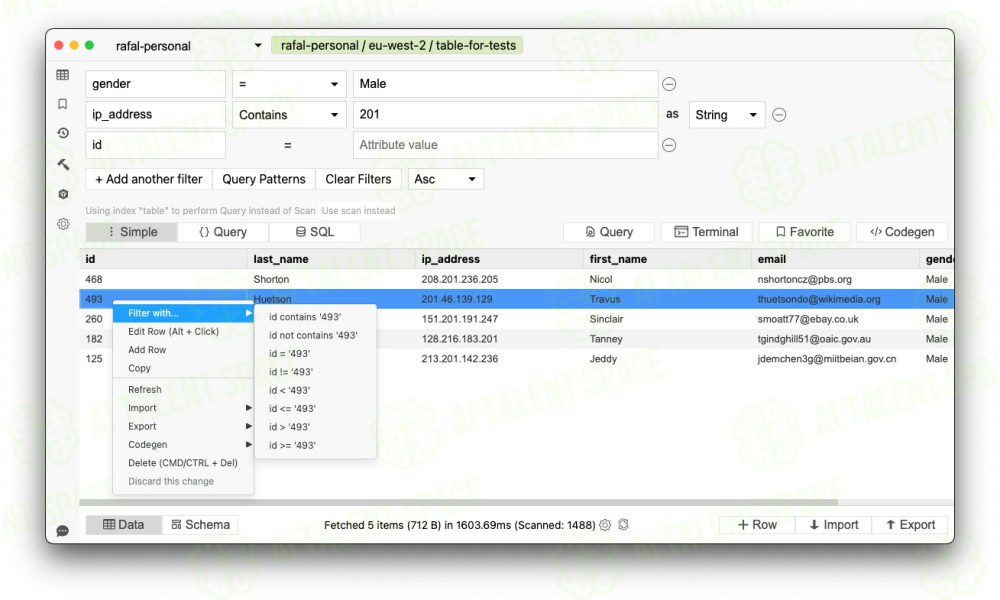The height and width of the screenshot is (600, 1000).
Task: Open the hammer tool icon in the sidebar
Action: [62, 164]
